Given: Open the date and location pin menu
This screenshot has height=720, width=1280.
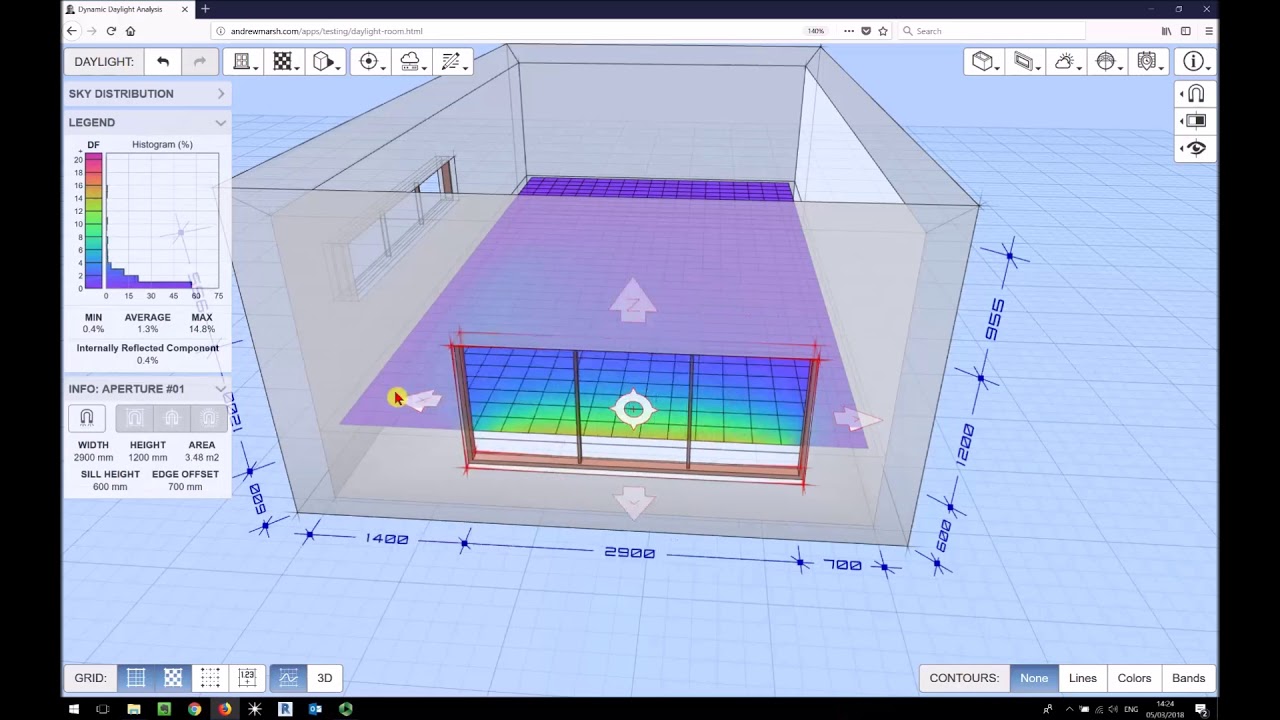Looking at the screenshot, I should (x=1148, y=62).
